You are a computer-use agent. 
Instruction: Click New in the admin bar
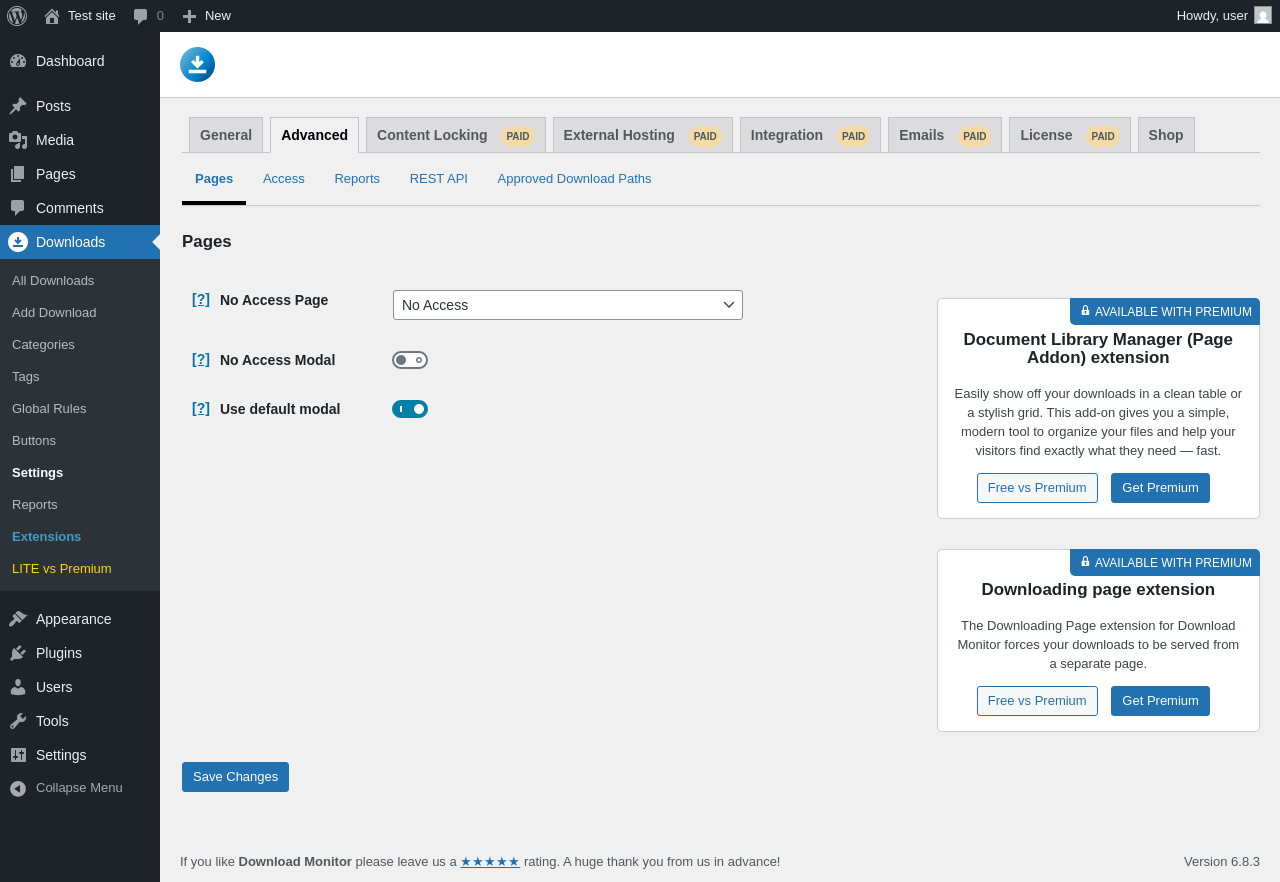click(218, 16)
